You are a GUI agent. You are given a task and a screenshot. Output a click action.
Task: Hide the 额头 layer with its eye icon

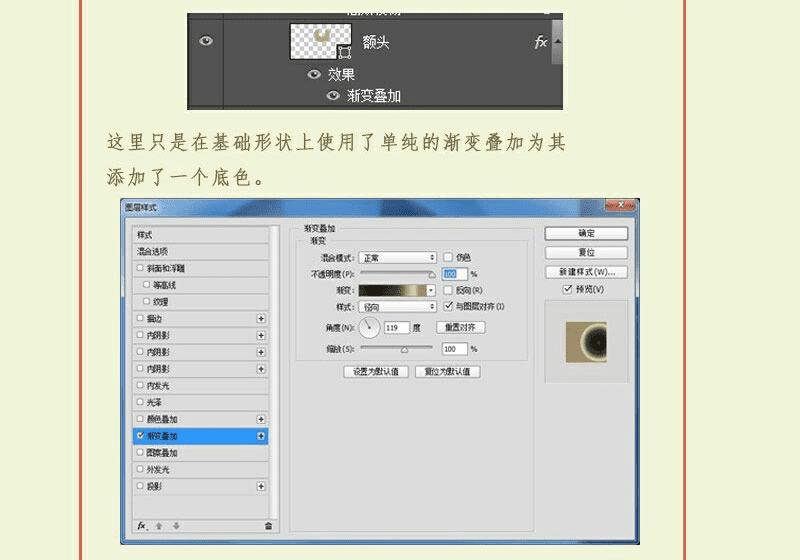(x=206, y=41)
